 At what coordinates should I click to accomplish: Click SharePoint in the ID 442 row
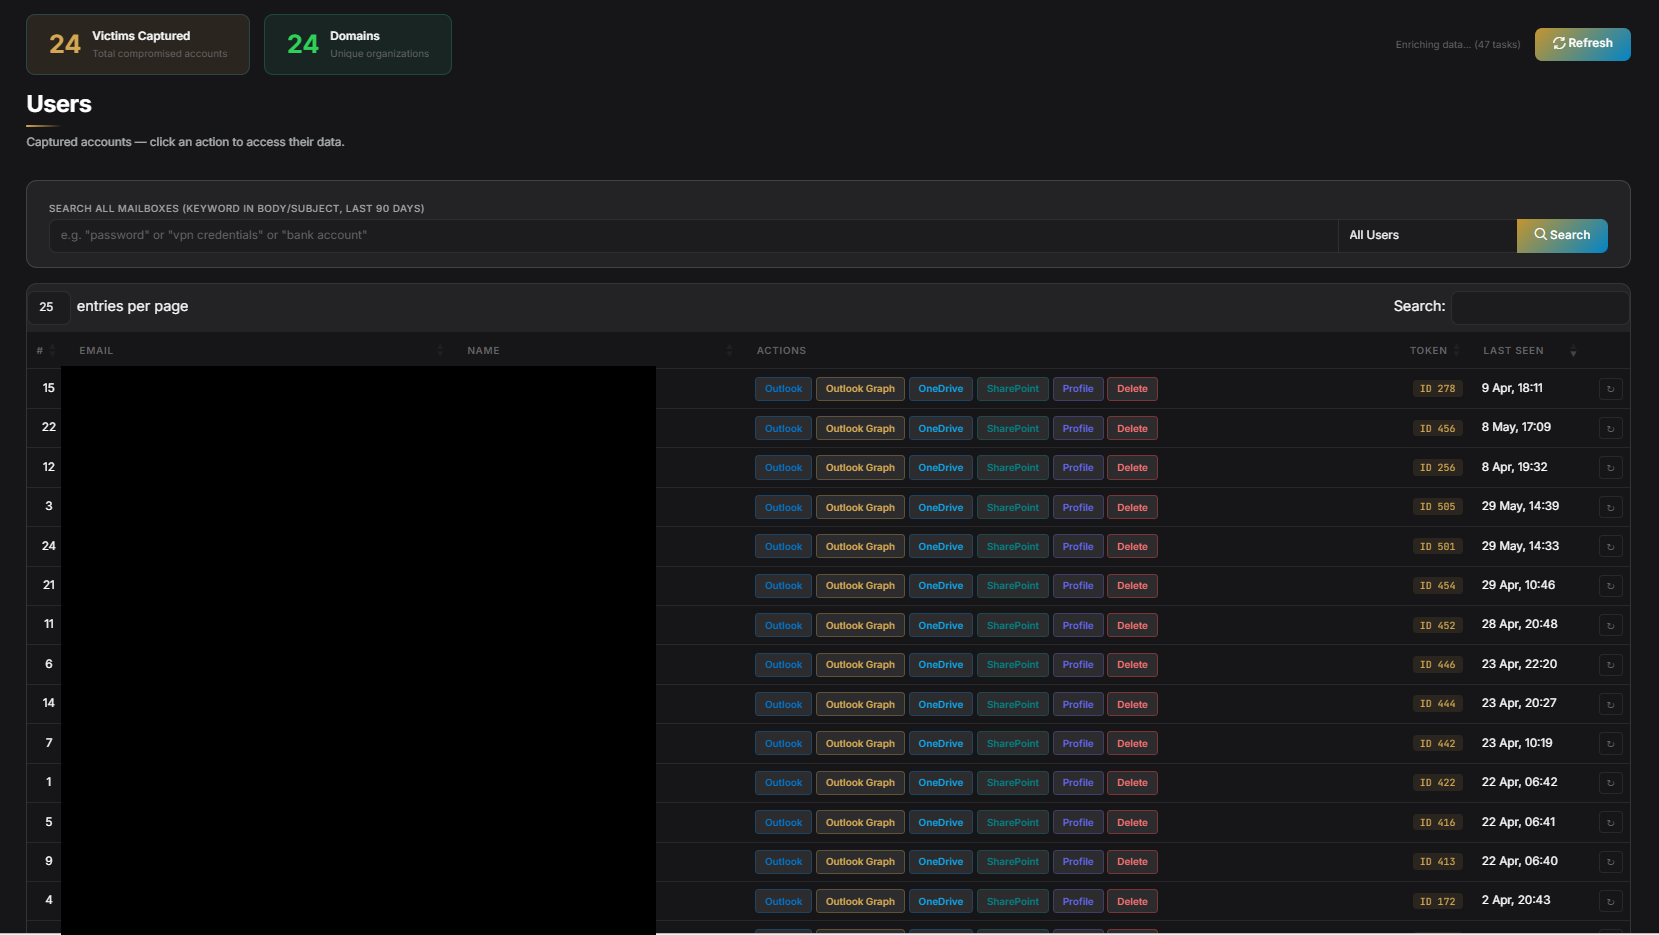1013,744
